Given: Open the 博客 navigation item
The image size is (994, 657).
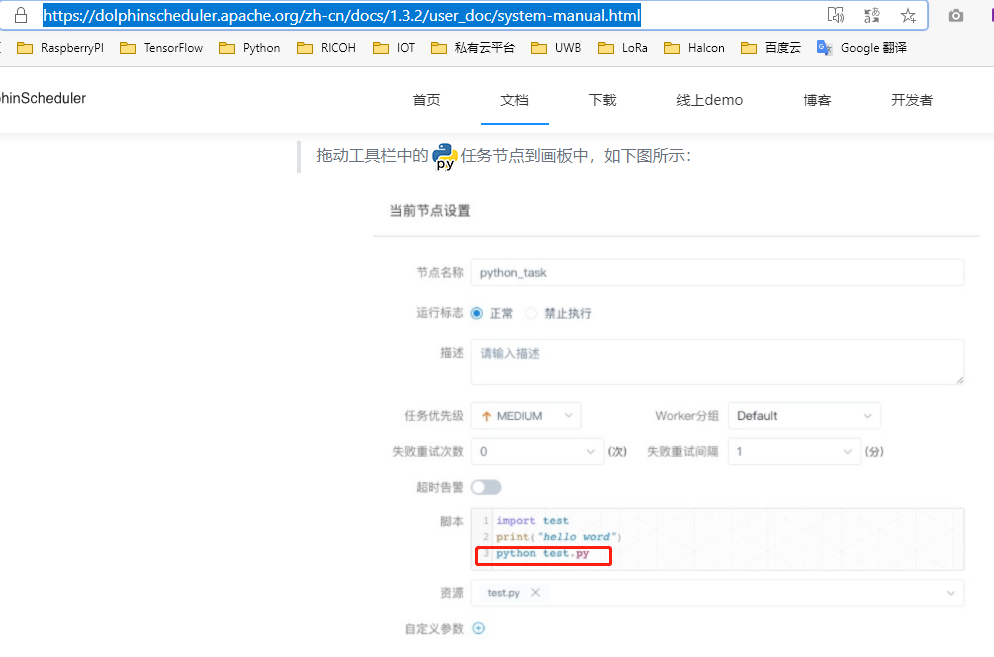Looking at the screenshot, I should 816,100.
